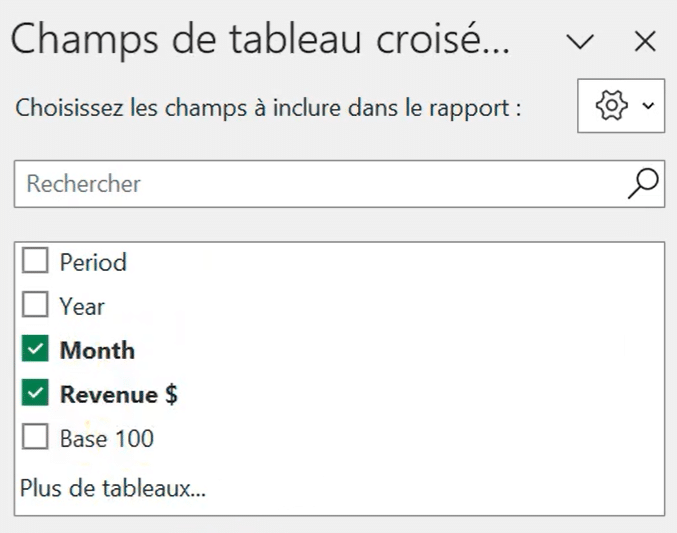Image resolution: width=677 pixels, height=533 pixels.
Task: Check the Period field checkbox
Action: (x=35, y=260)
